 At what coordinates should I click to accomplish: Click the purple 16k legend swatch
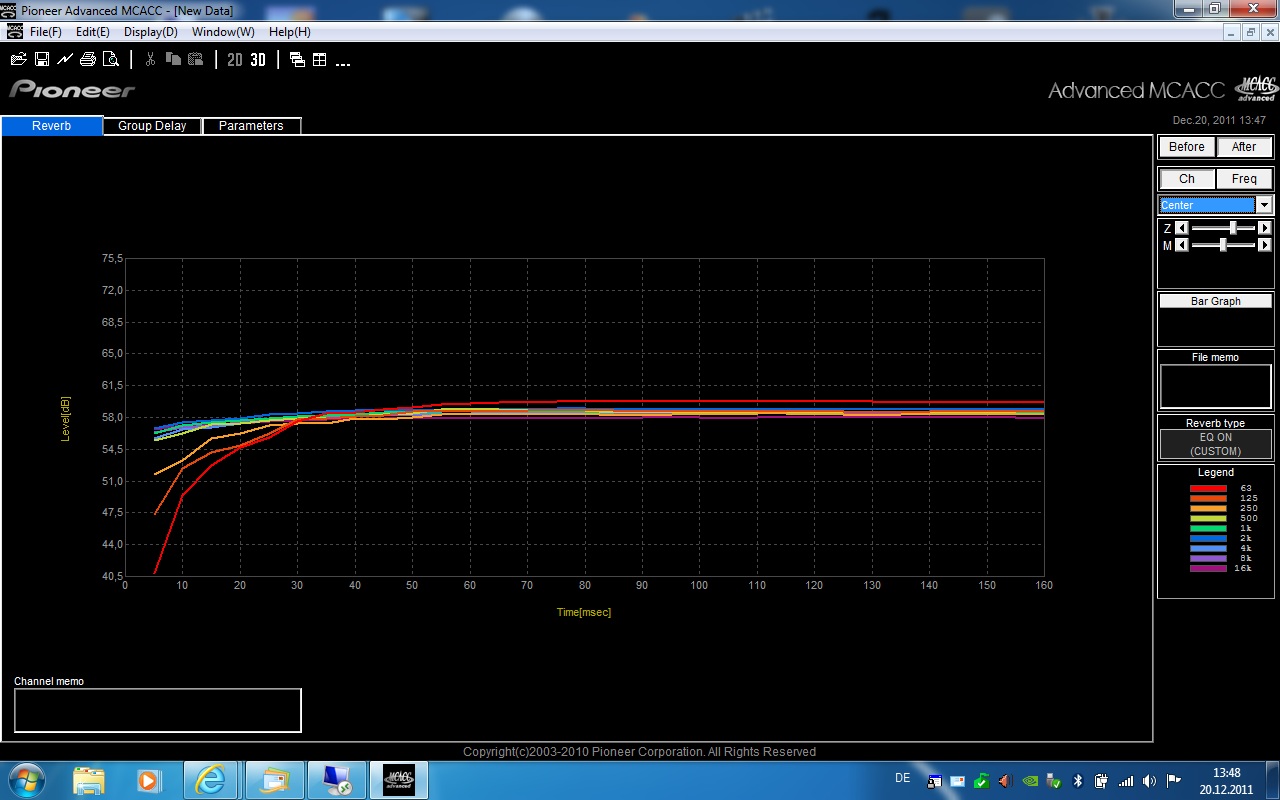(x=1208, y=568)
